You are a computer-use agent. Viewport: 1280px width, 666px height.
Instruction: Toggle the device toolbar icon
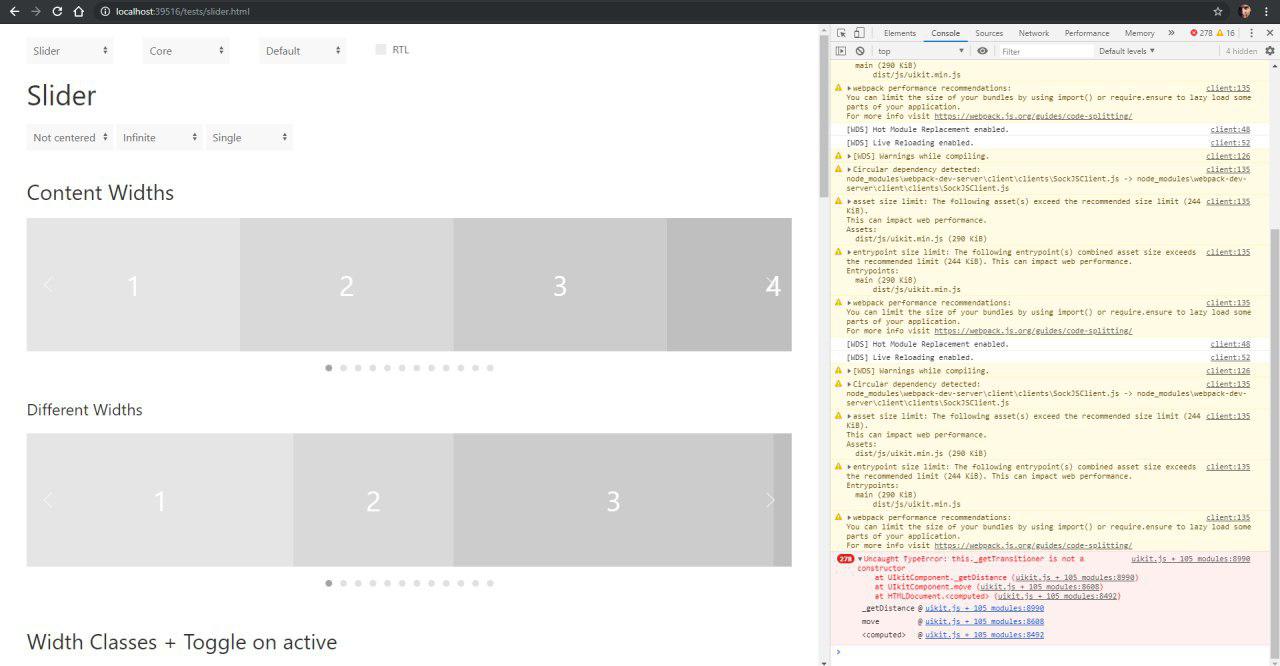857,32
